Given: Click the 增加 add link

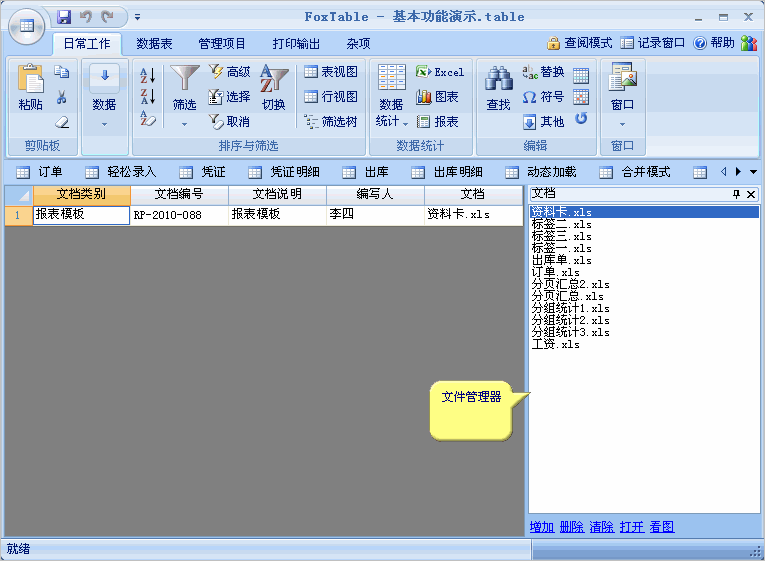Looking at the screenshot, I should point(542,527).
